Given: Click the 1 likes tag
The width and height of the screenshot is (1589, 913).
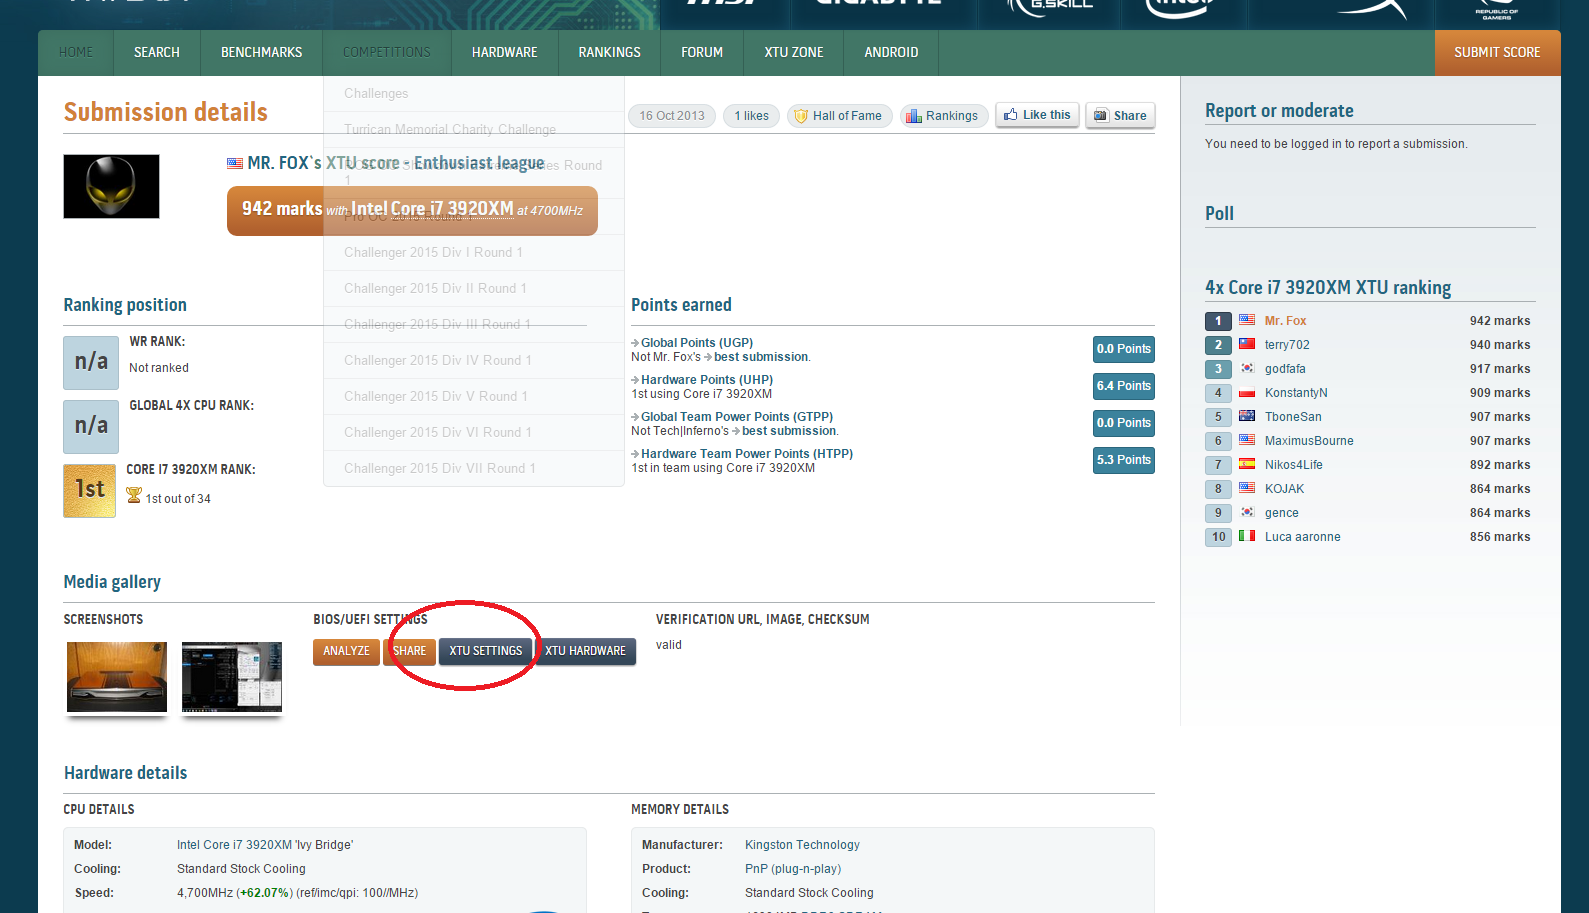Looking at the screenshot, I should [x=751, y=116].
